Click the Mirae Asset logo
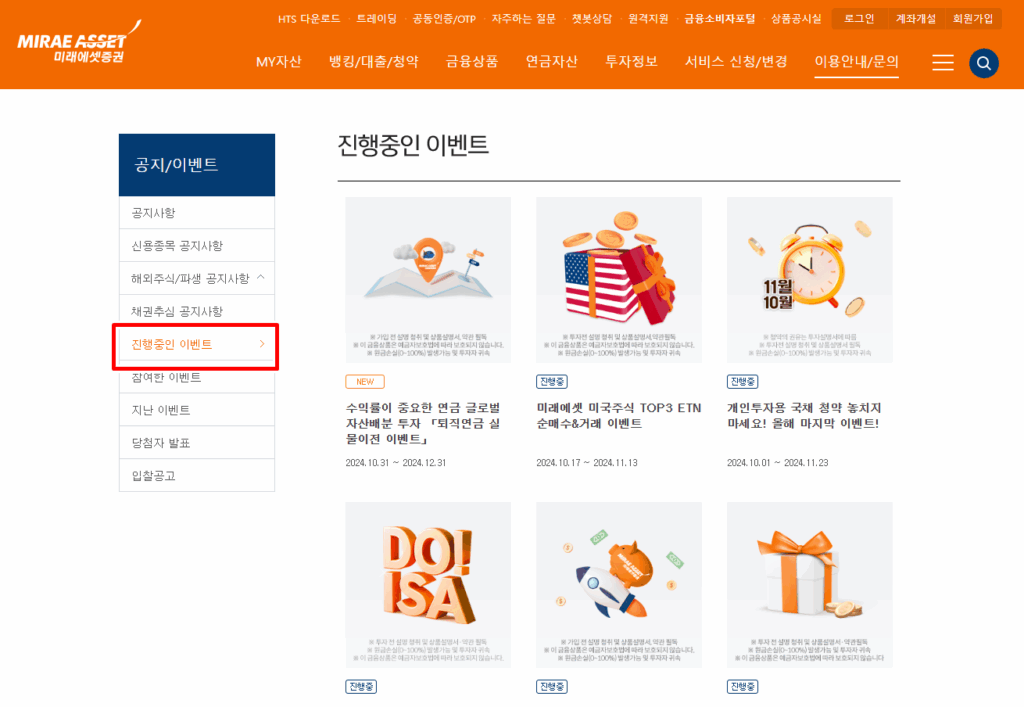 pyautogui.click(x=74, y=46)
